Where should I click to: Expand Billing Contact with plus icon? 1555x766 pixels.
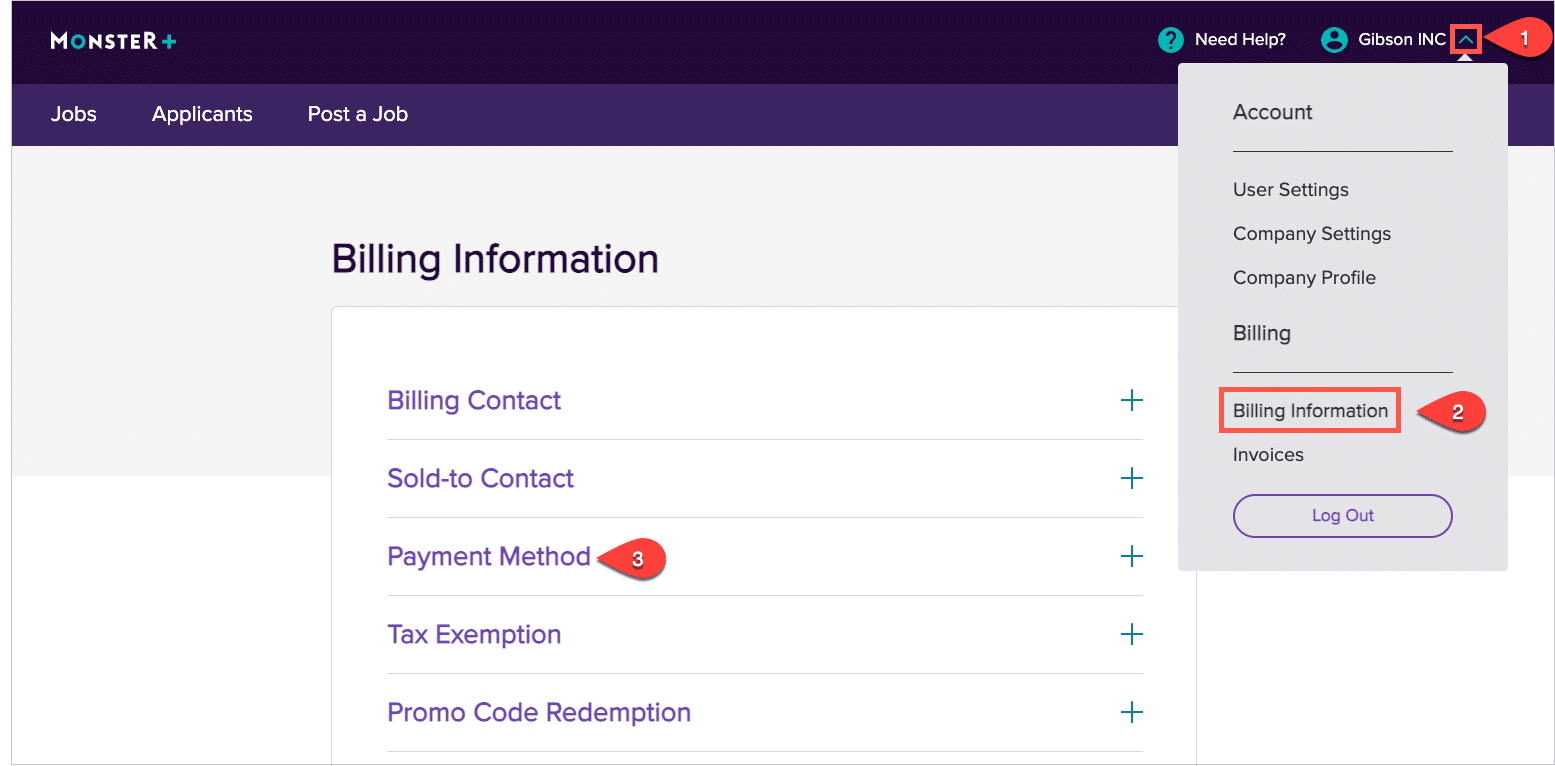(x=1131, y=401)
